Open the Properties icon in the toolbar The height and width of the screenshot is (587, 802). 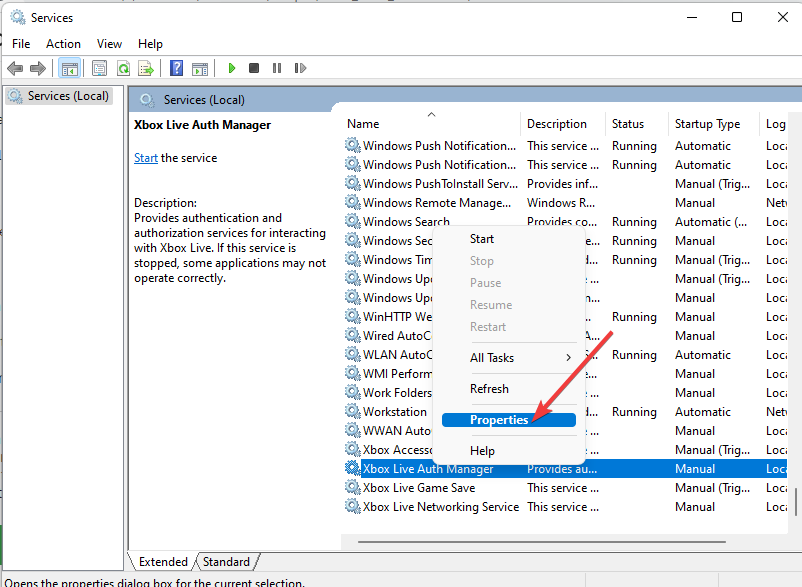(x=99, y=68)
